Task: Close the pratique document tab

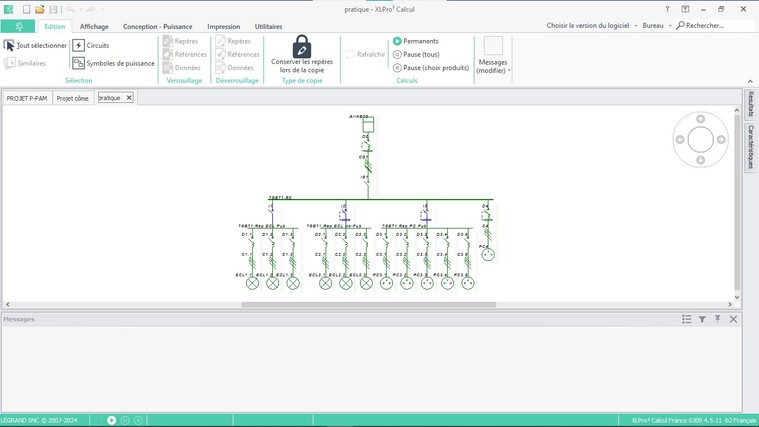Action: (x=129, y=98)
